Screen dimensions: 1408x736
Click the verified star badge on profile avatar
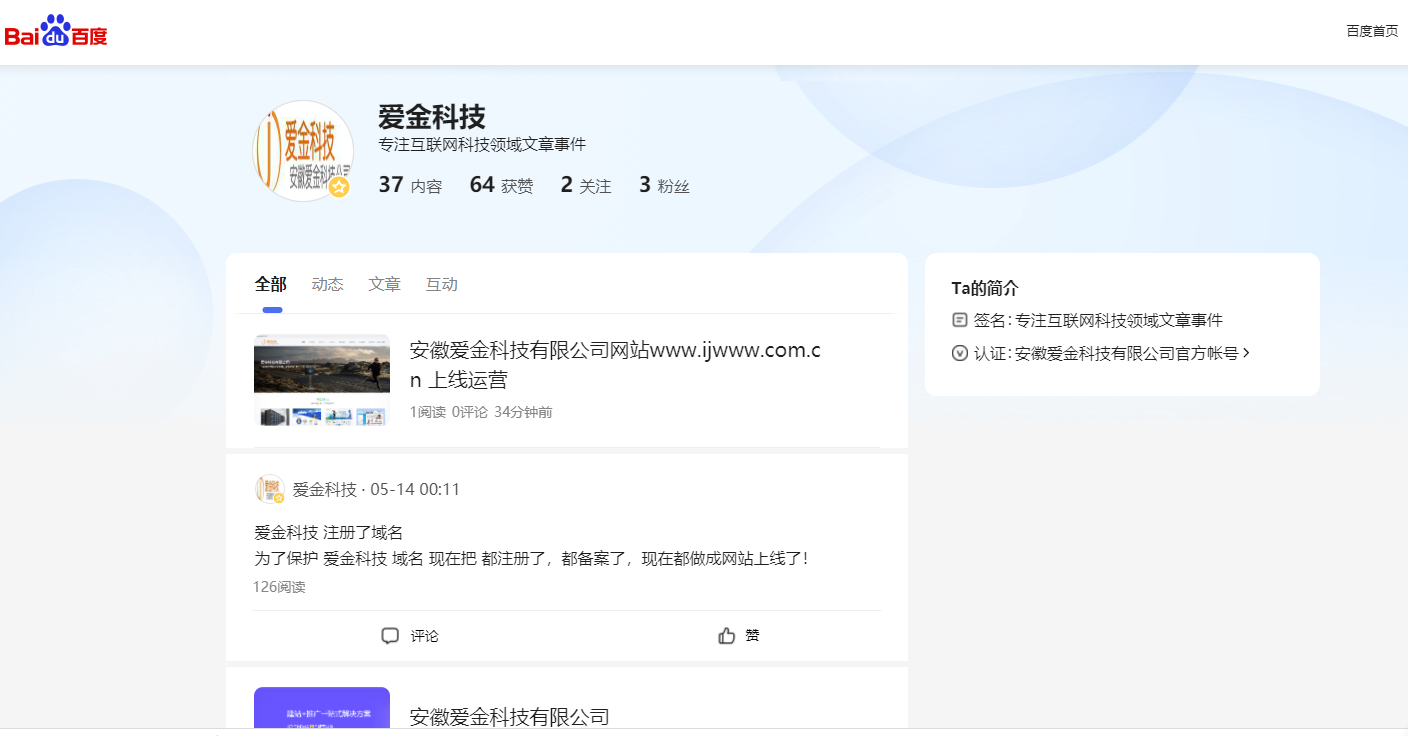tap(339, 187)
